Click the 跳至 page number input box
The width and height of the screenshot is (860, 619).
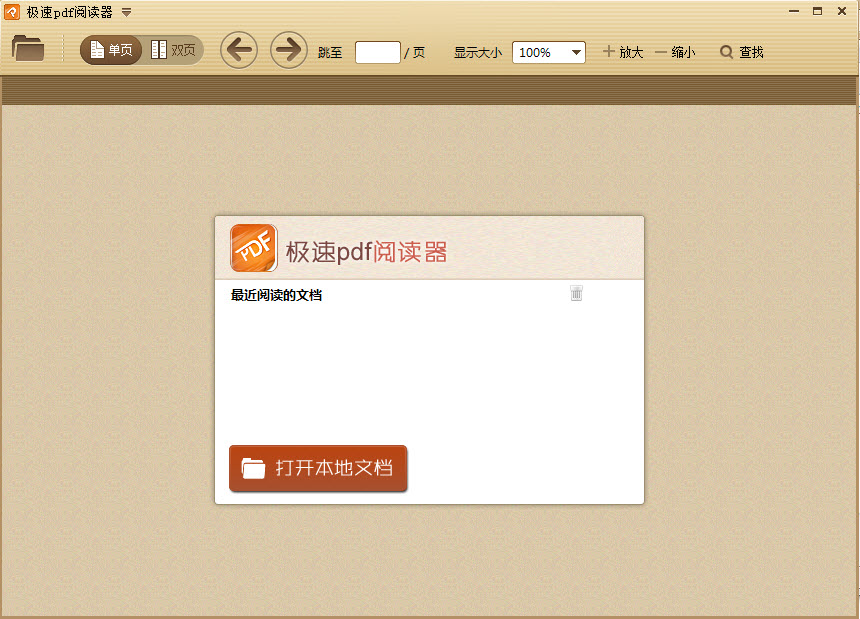pyautogui.click(x=377, y=52)
